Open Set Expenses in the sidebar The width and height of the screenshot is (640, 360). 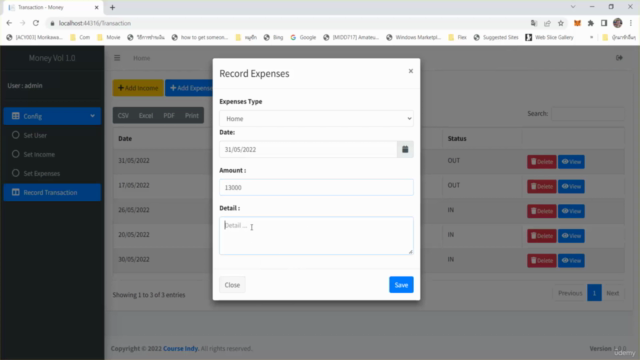click(x=52, y=173)
